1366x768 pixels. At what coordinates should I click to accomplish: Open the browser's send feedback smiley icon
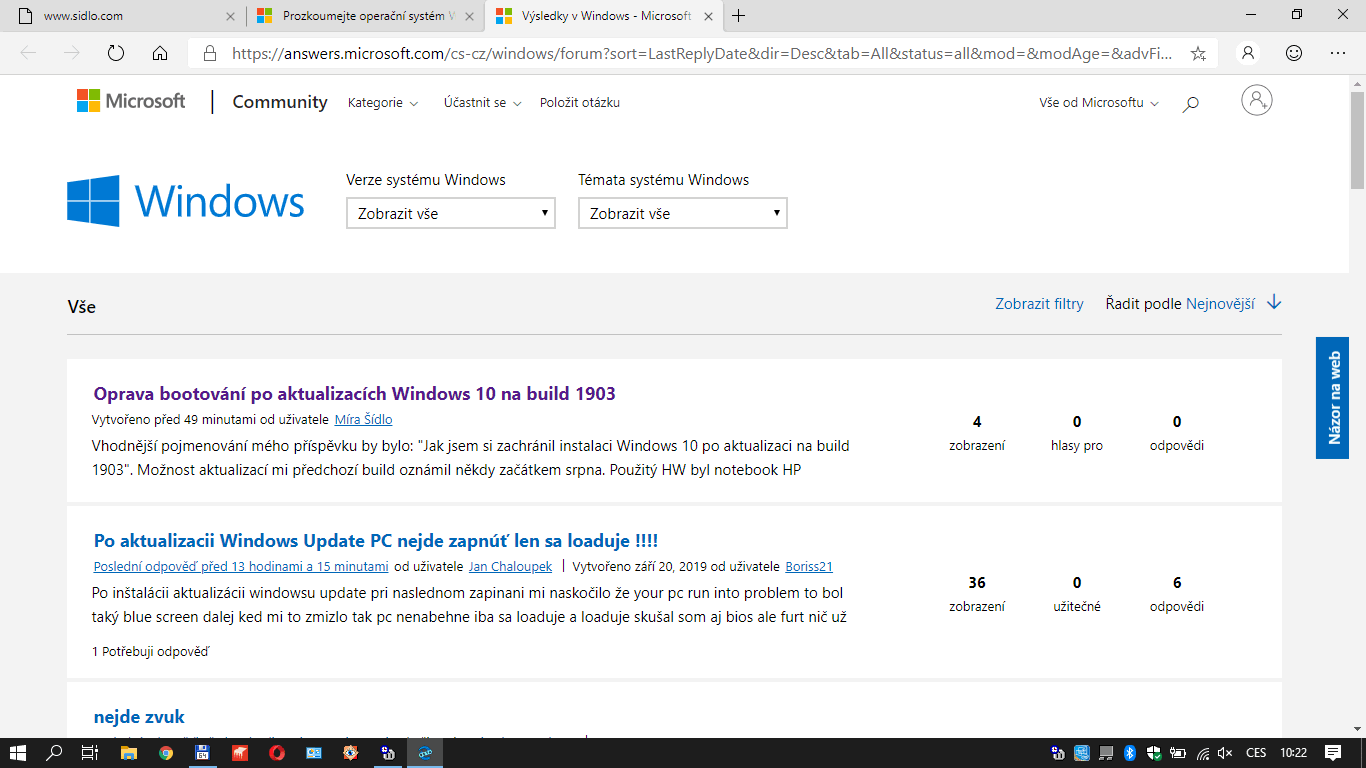click(1294, 53)
